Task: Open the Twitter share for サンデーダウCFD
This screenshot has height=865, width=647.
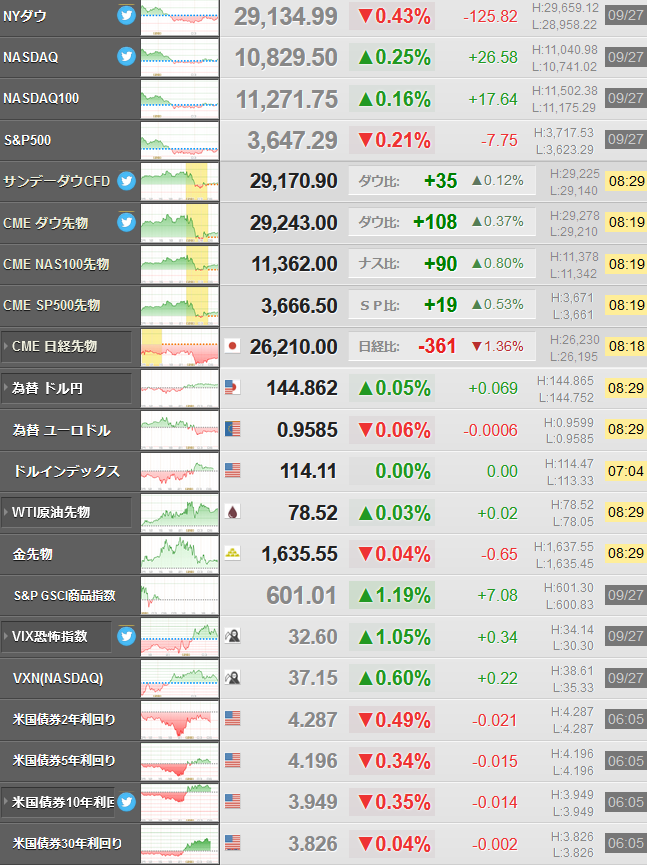Action: coord(126,180)
